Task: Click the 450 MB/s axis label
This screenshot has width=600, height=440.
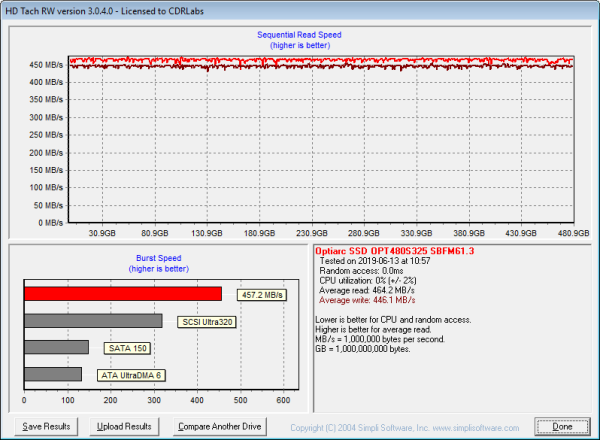Action: tap(46, 65)
